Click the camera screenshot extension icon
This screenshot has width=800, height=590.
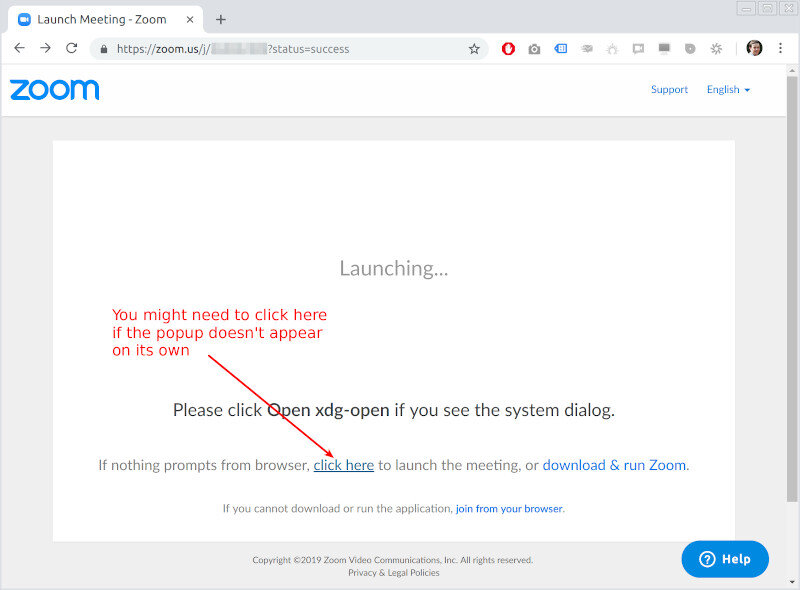[534, 49]
